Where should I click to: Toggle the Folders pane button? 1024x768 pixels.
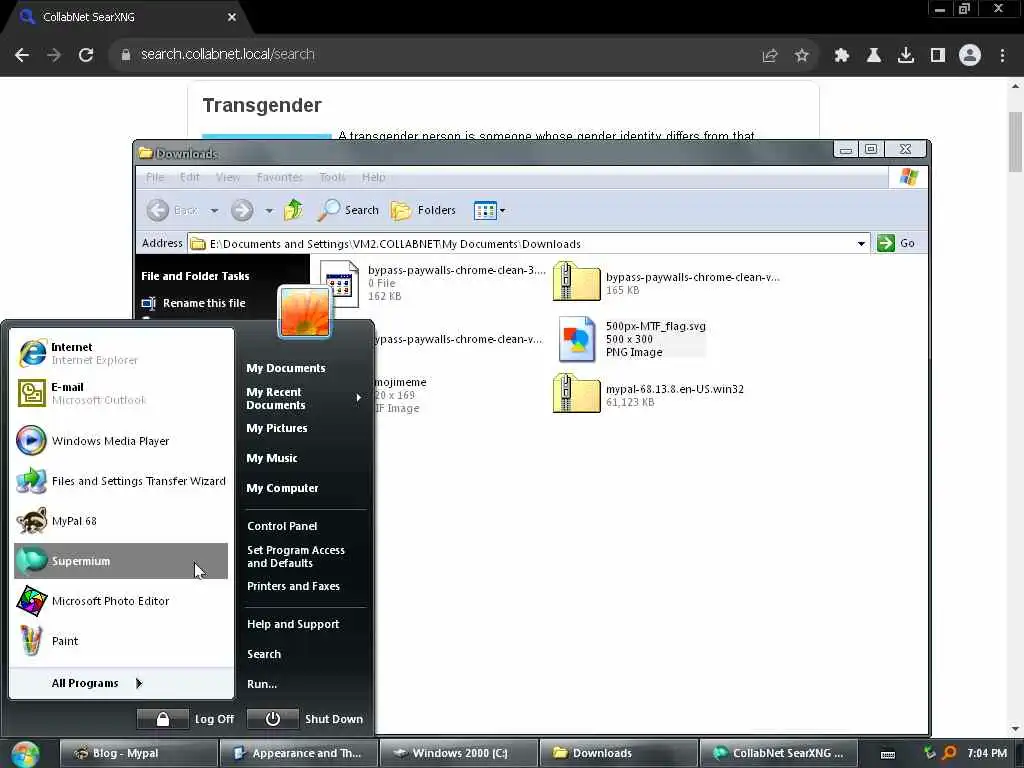click(x=423, y=210)
